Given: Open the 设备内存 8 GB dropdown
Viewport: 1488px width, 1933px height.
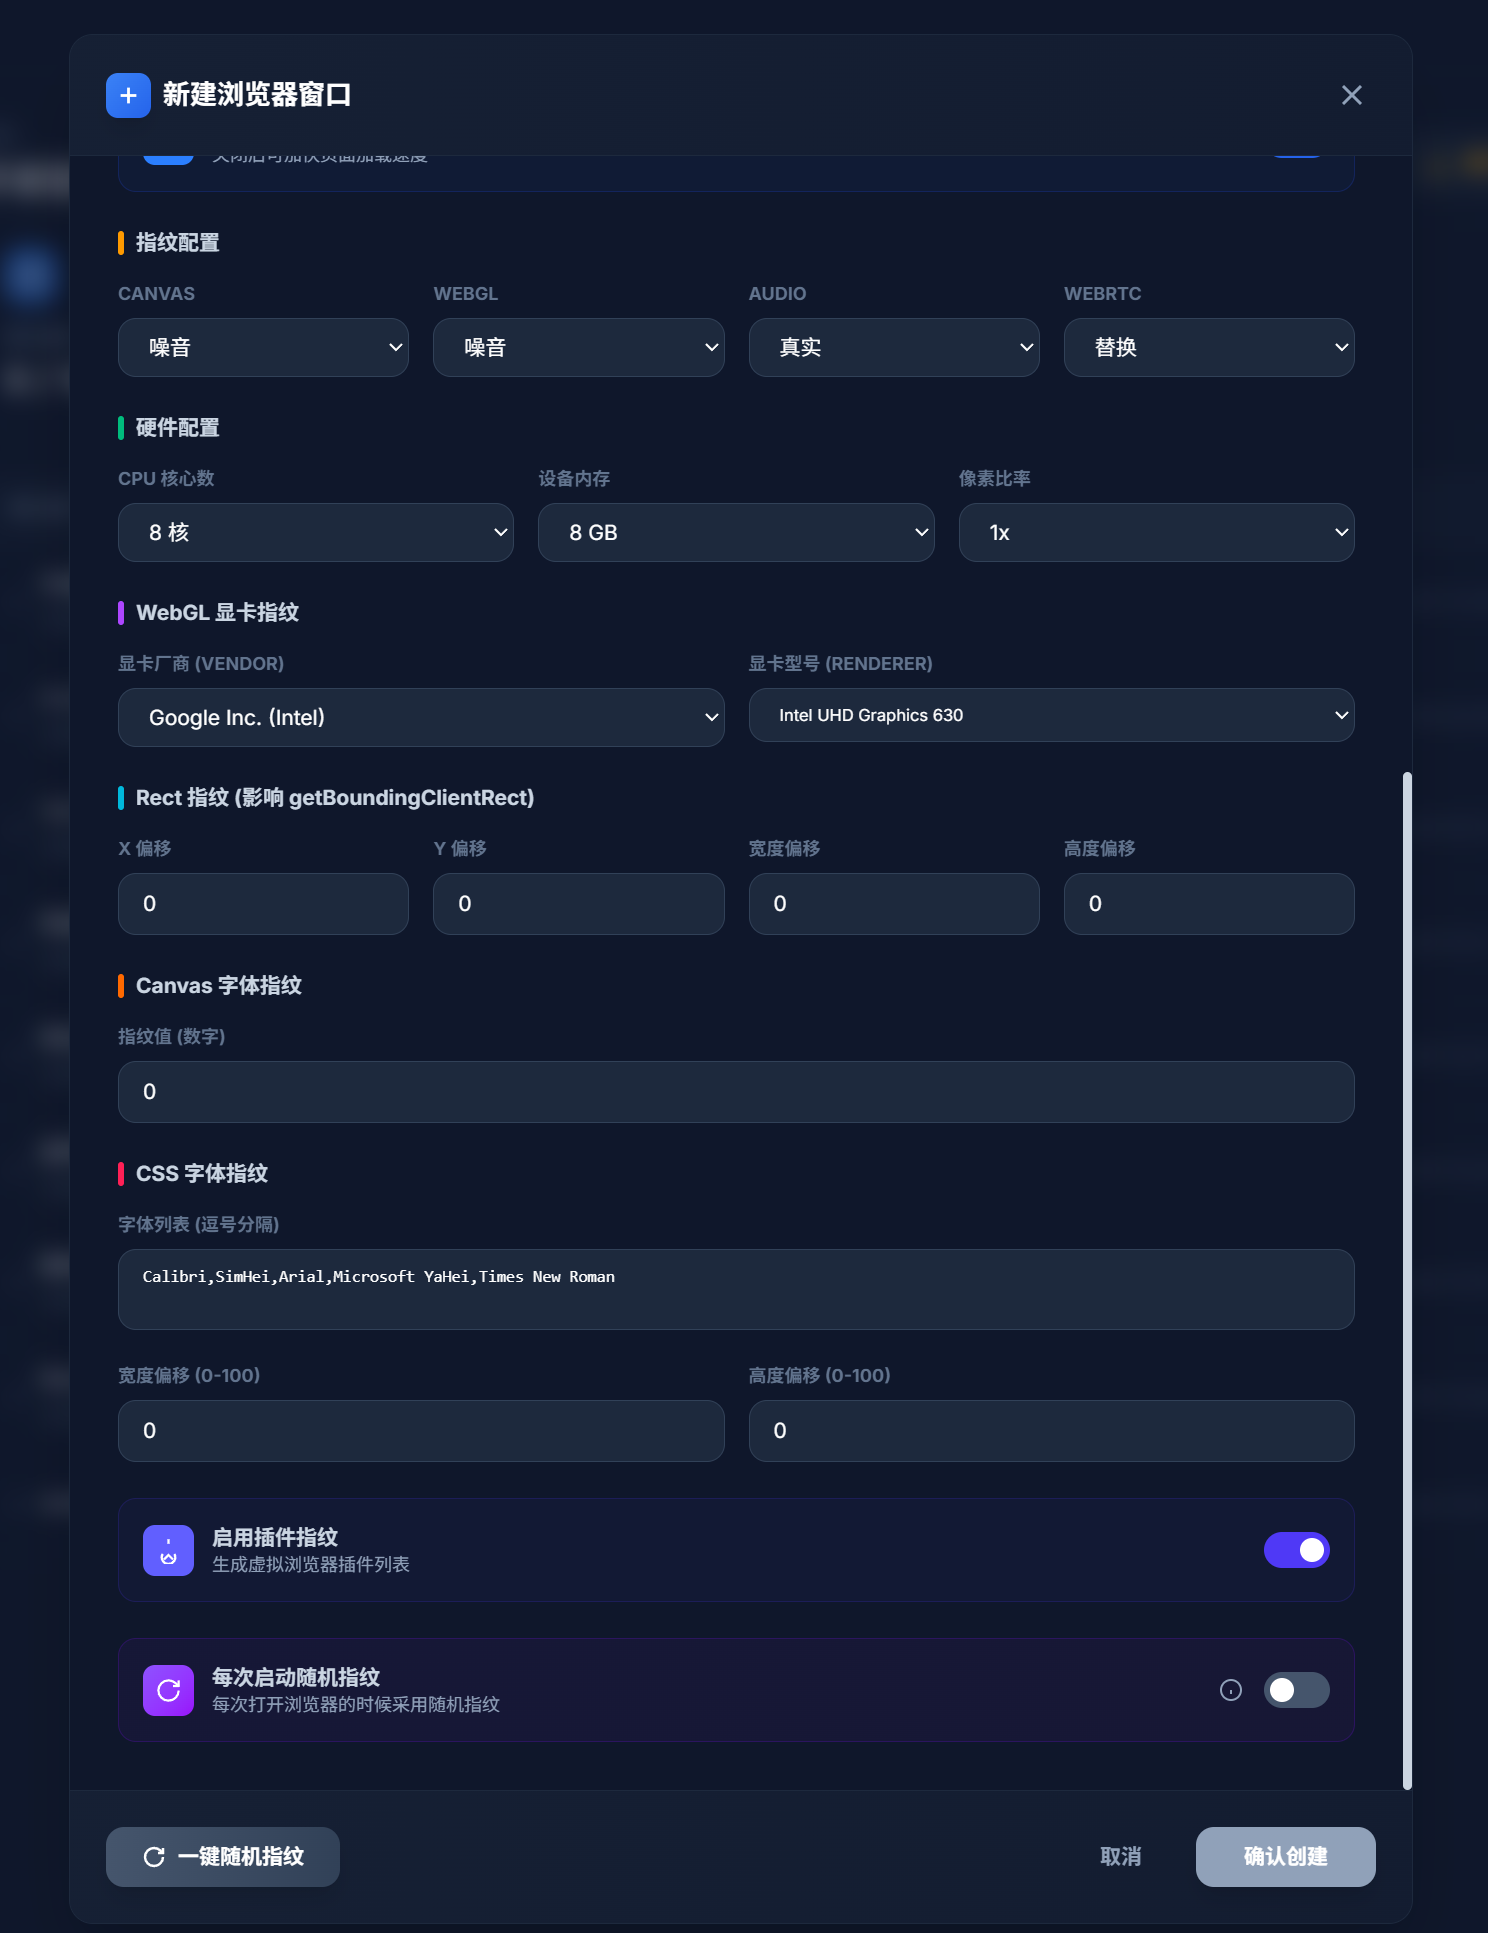Looking at the screenshot, I should pyautogui.click(x=735, y=533).
